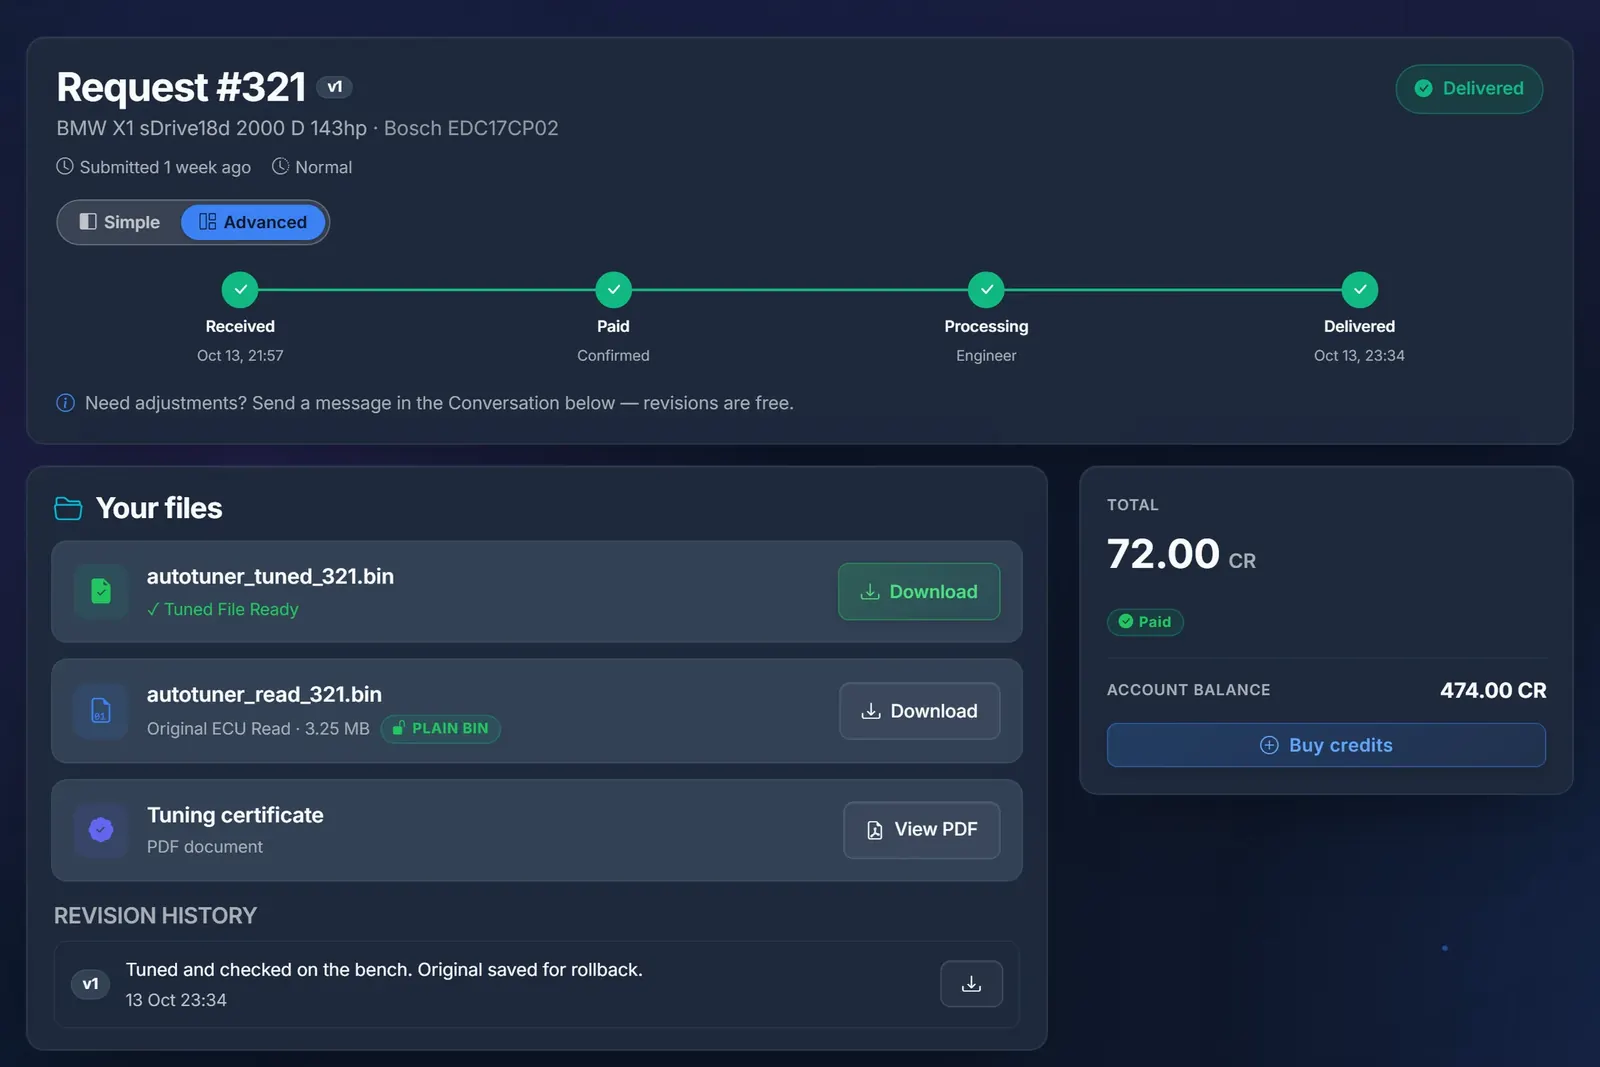1600x1067 pixels.
Task: Click the v1 badge in revision history
Action: click(90, 984)
